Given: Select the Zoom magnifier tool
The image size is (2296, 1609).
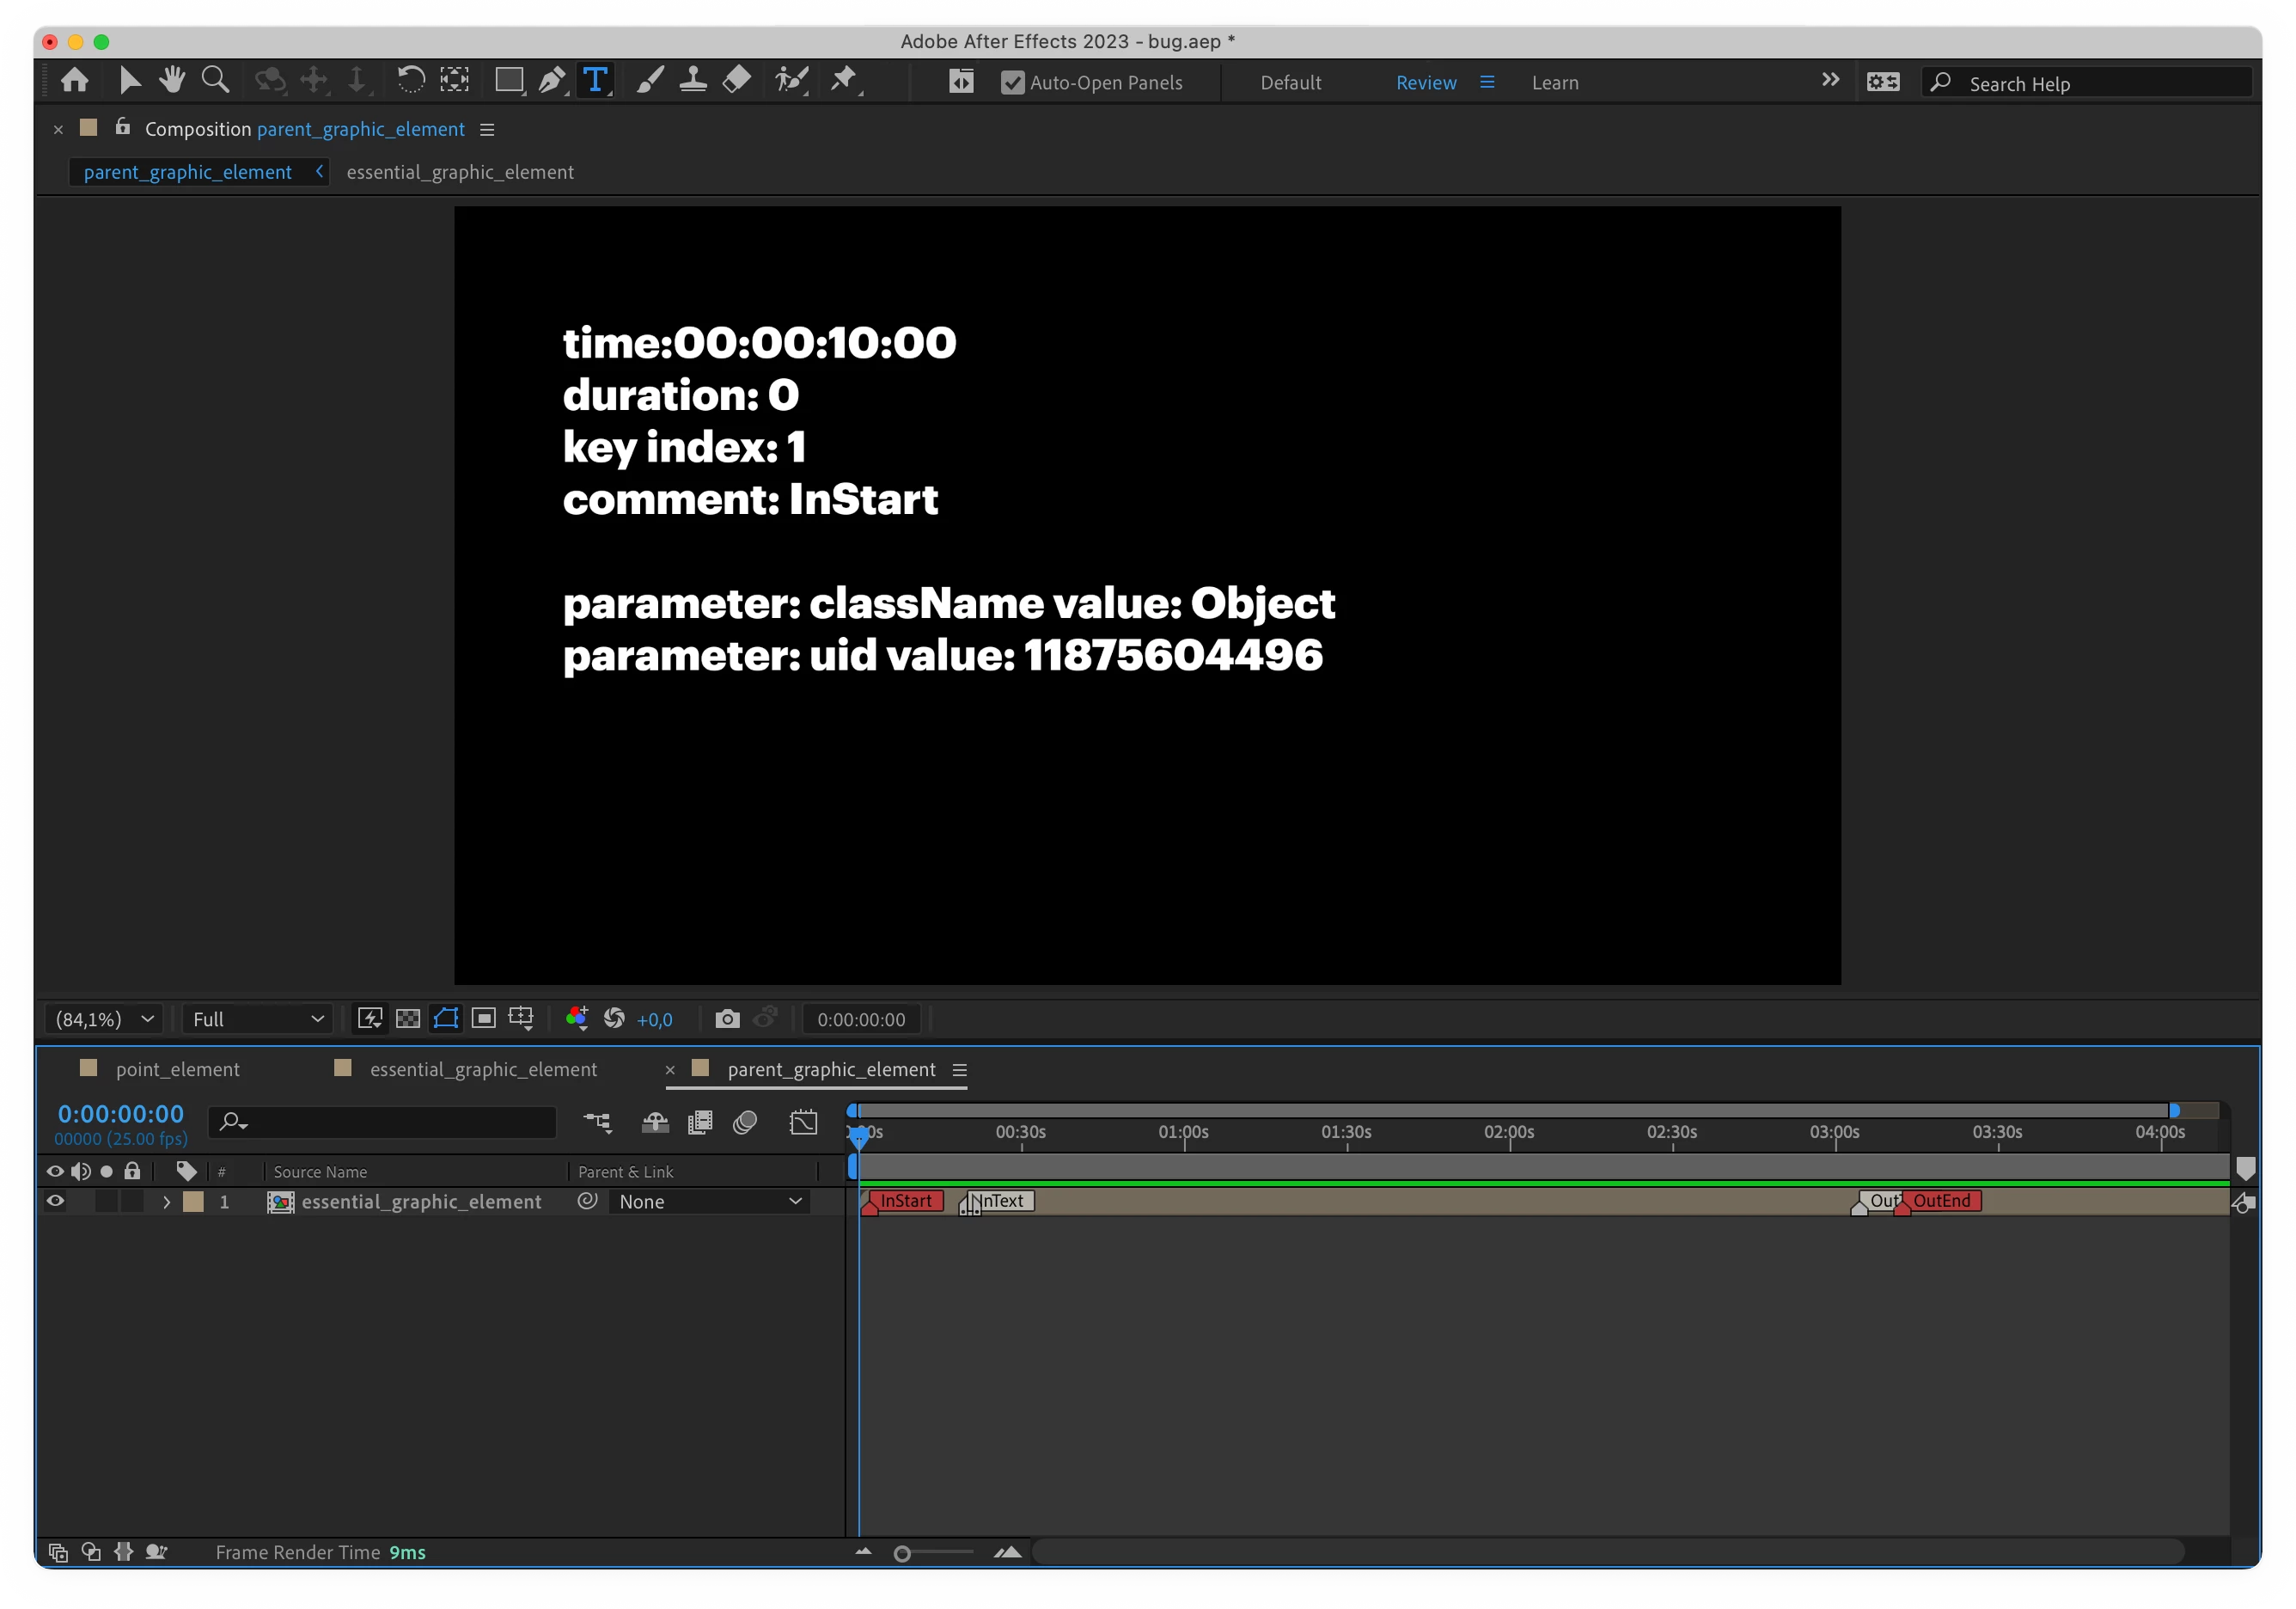Looking at the screenshot, I should pyautogui.click(x=215, y=80).
